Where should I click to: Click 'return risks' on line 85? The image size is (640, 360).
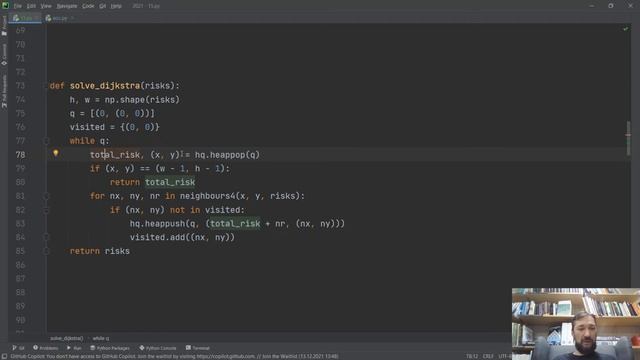tap(100, 251)
